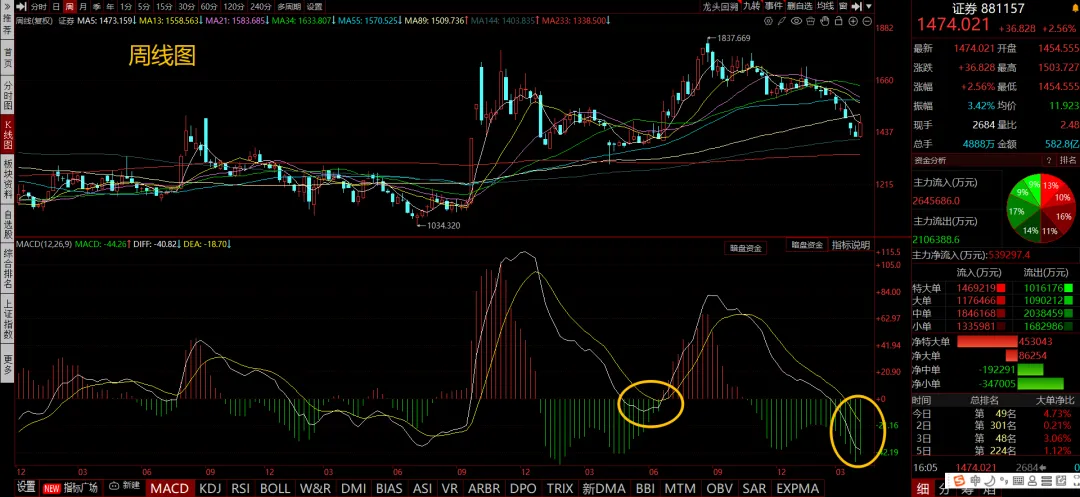Click 新建 to create indicator
The image size is (1080, 497).
pyautogui.click(x=124, y=487)
